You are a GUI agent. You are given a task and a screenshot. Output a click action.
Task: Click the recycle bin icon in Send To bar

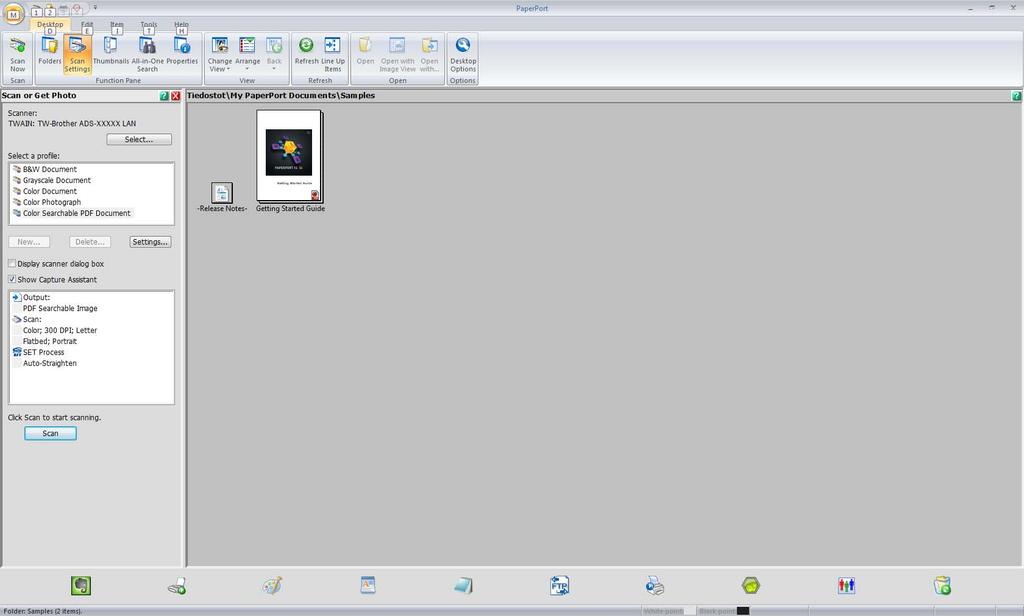pos(942,585)
